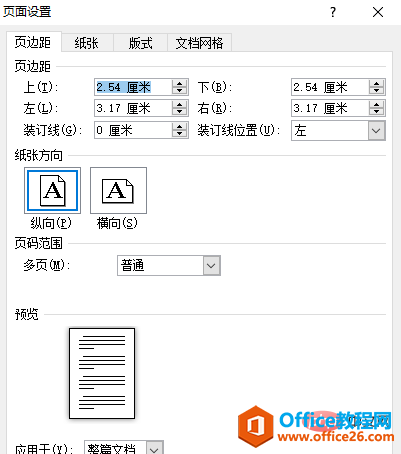This screenshot has height=454, width=401.
Task: Increase the top margin 上 value
Action: [x=180, y=84]
